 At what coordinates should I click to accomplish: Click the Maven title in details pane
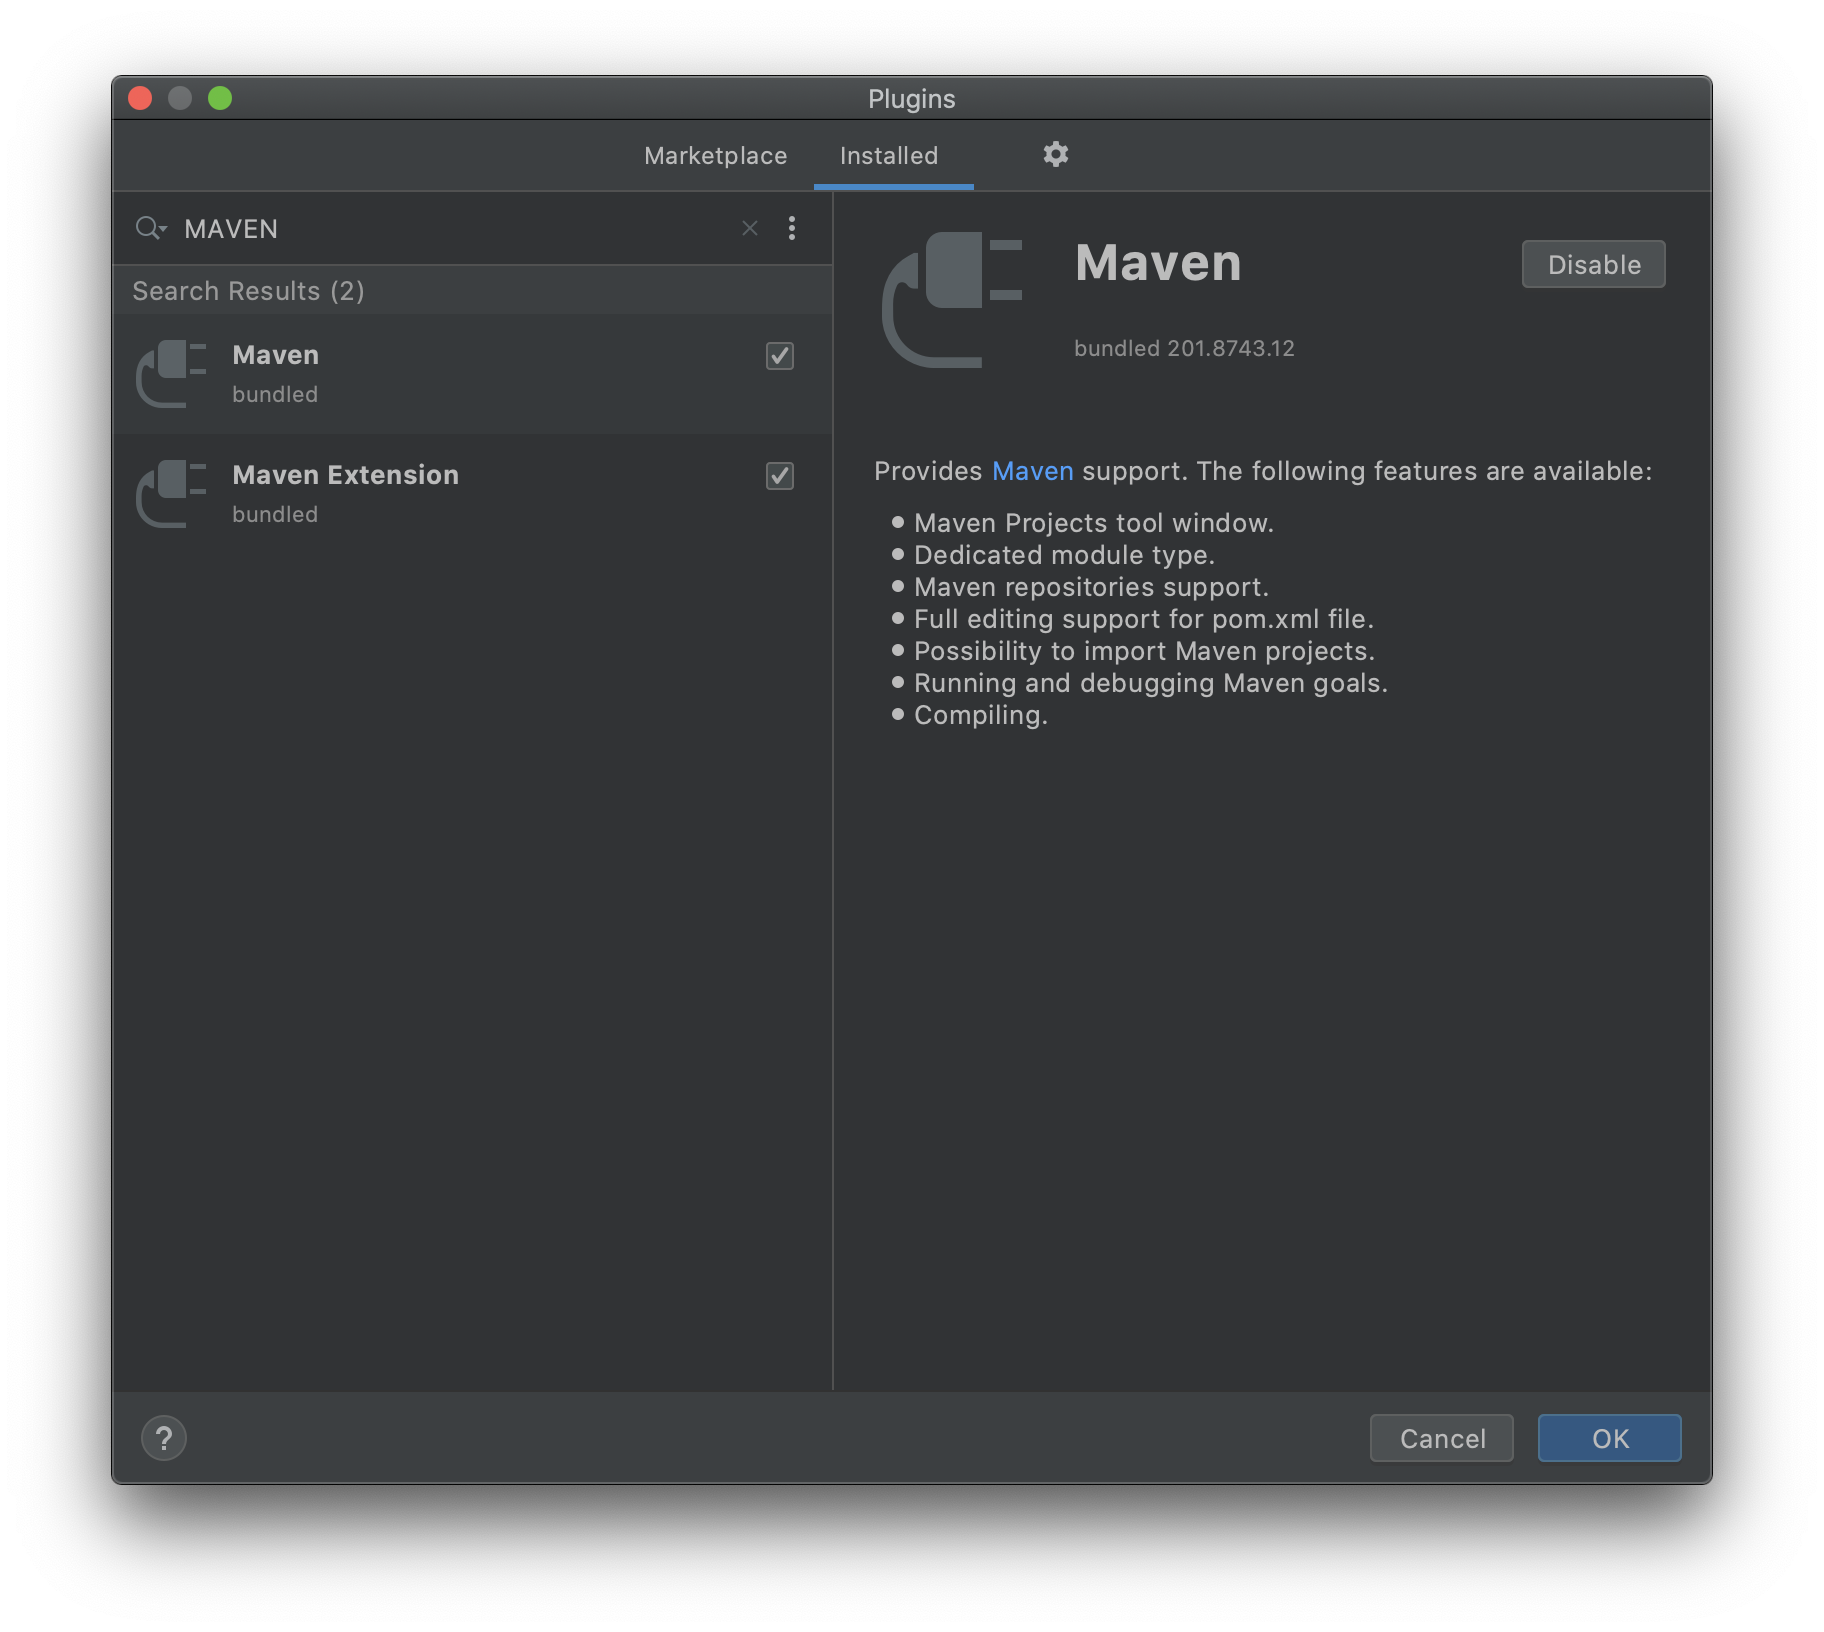coord(1158,262)
